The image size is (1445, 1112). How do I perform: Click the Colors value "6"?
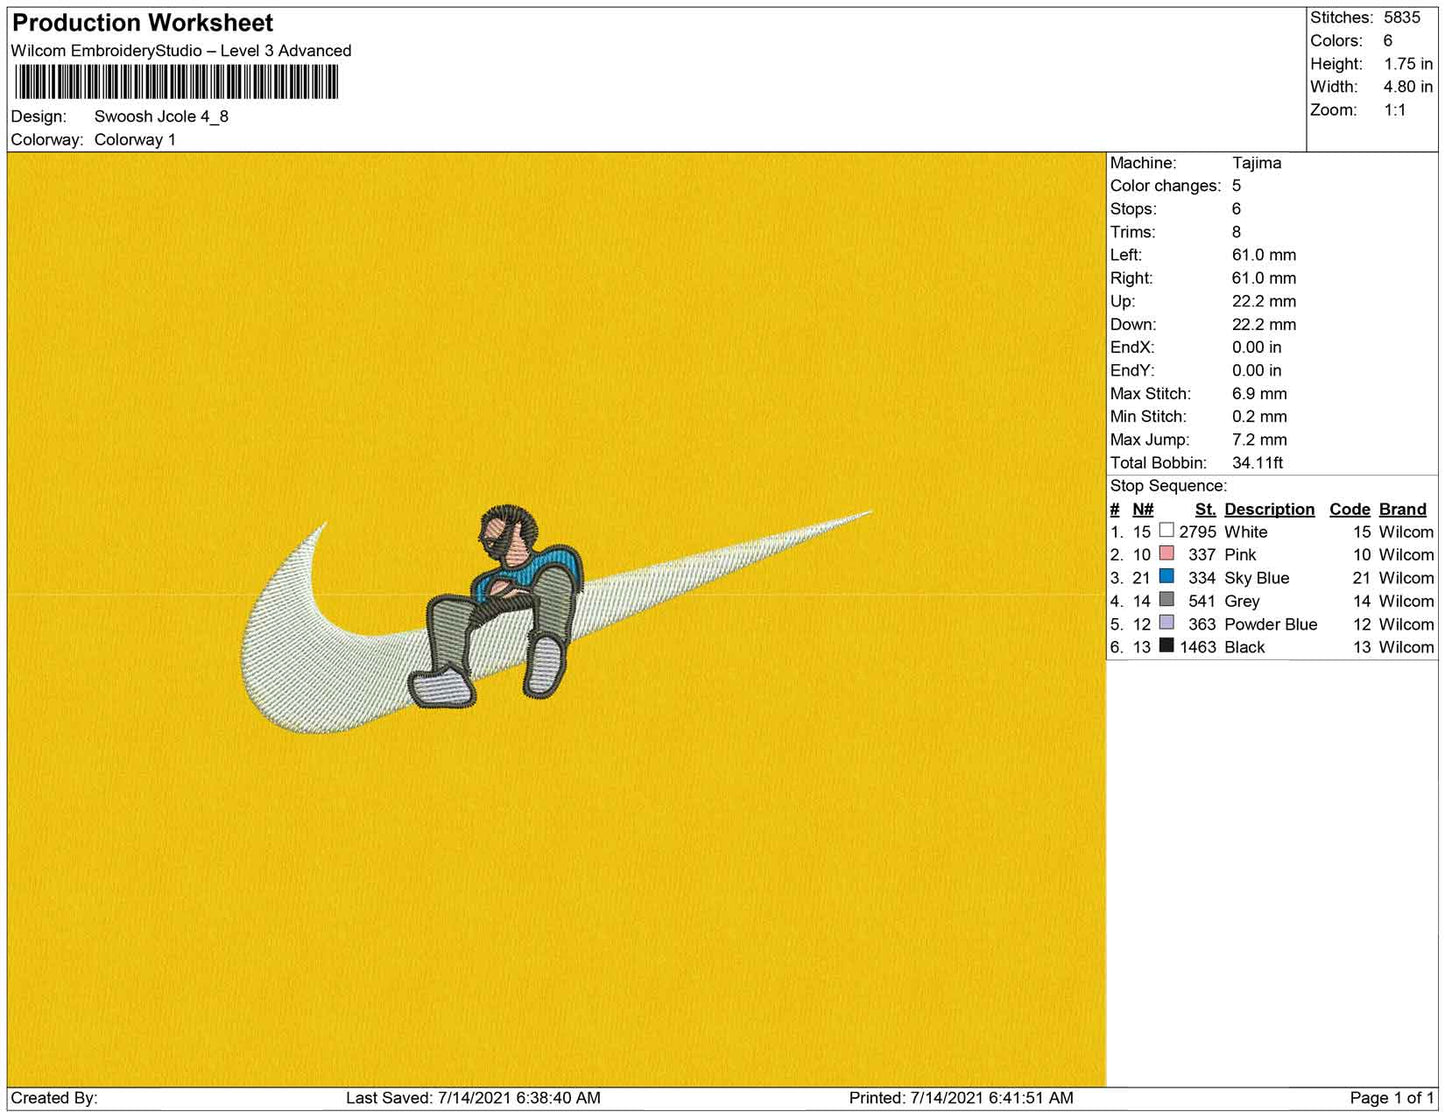1388,41
